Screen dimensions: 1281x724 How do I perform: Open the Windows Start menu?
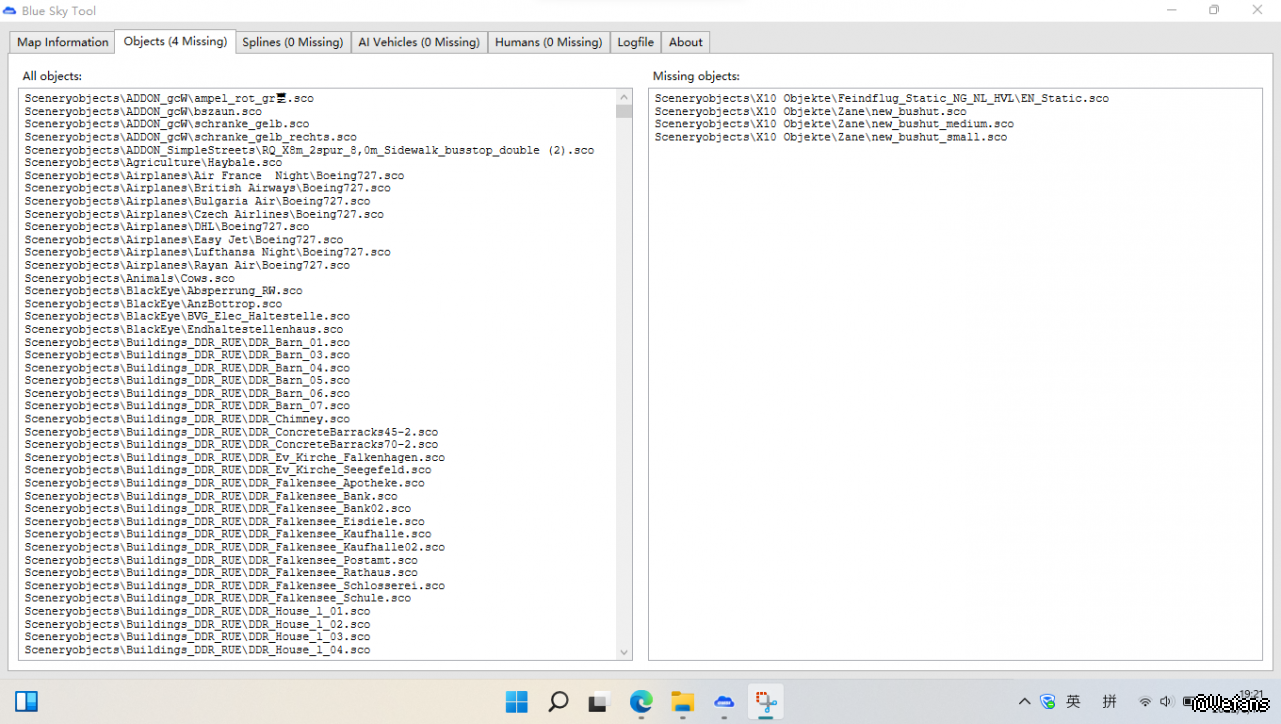517,702
